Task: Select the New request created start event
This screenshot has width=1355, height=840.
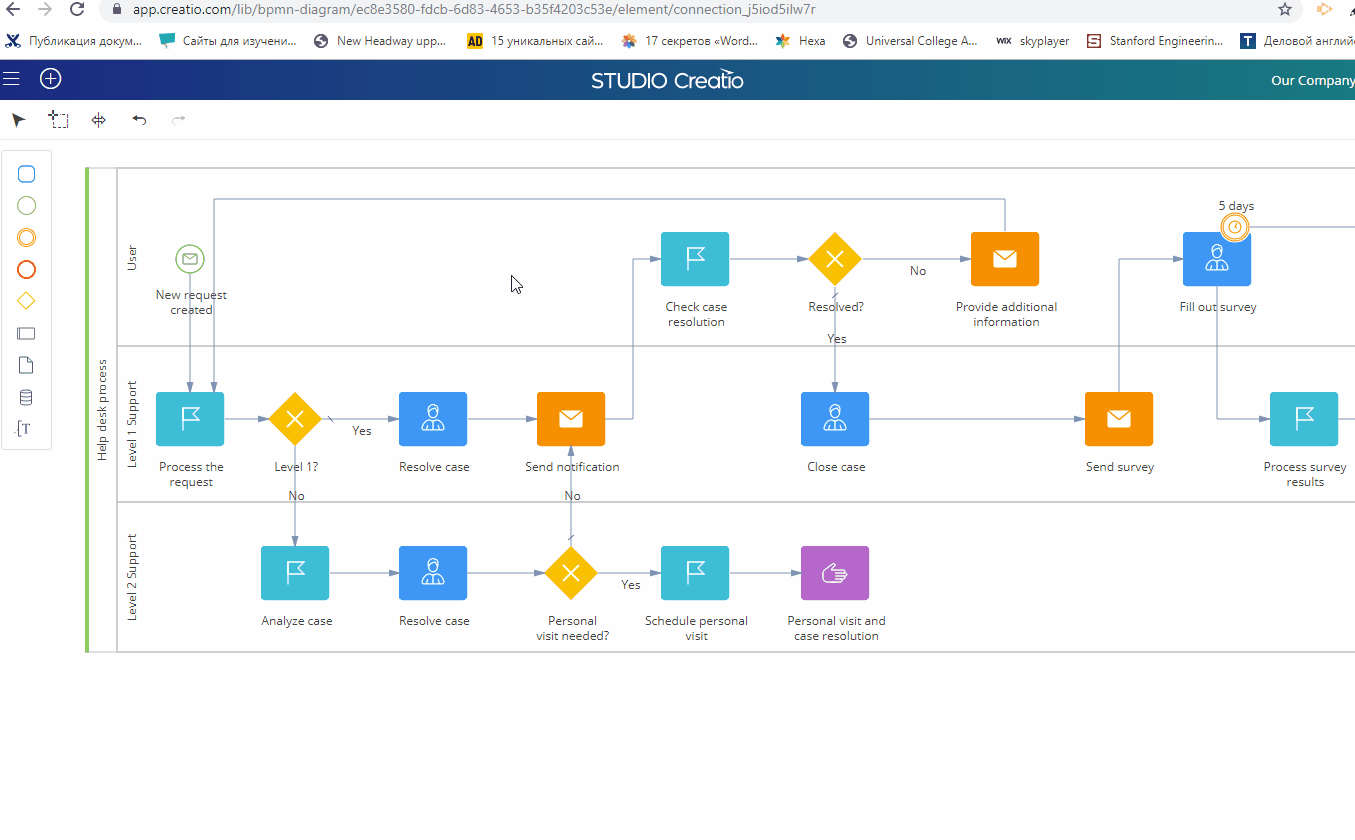Action: point(190,259)
